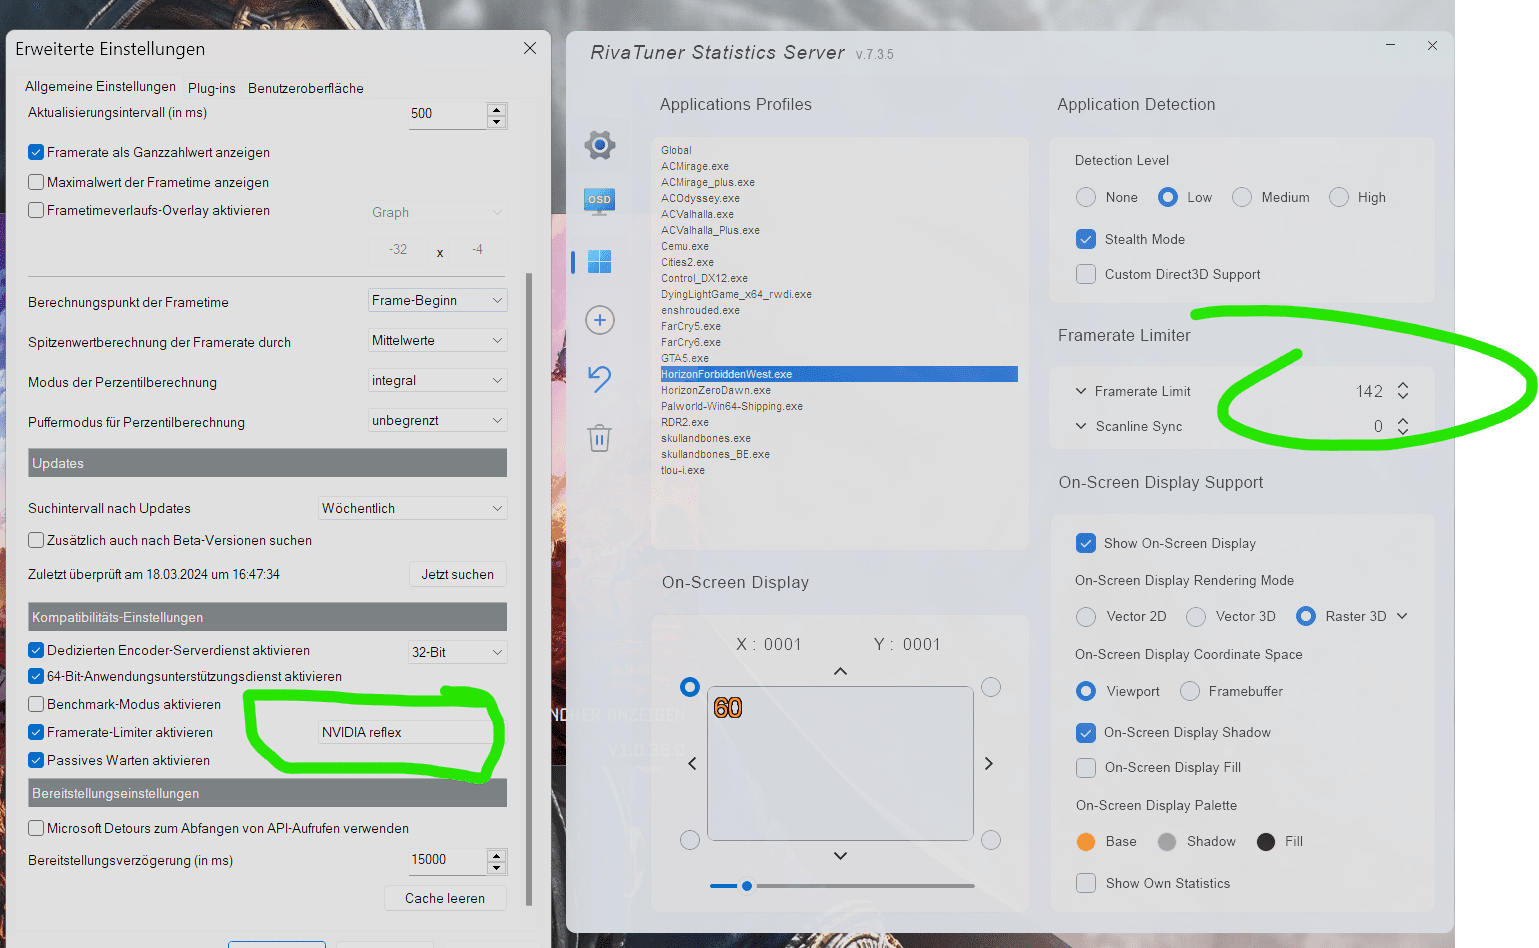Expand the Framerate Limit chevron

[x=1081, y=391]
